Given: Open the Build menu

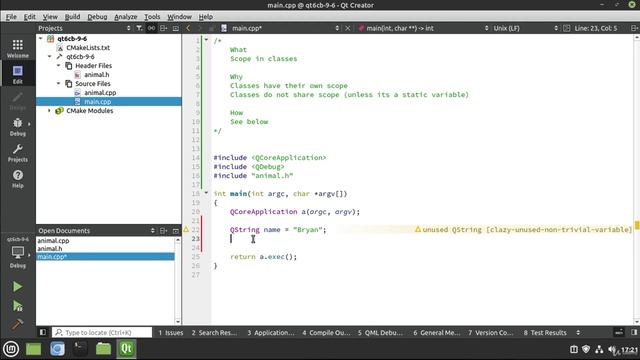Looking at the screenshot, I should [72, 17].
